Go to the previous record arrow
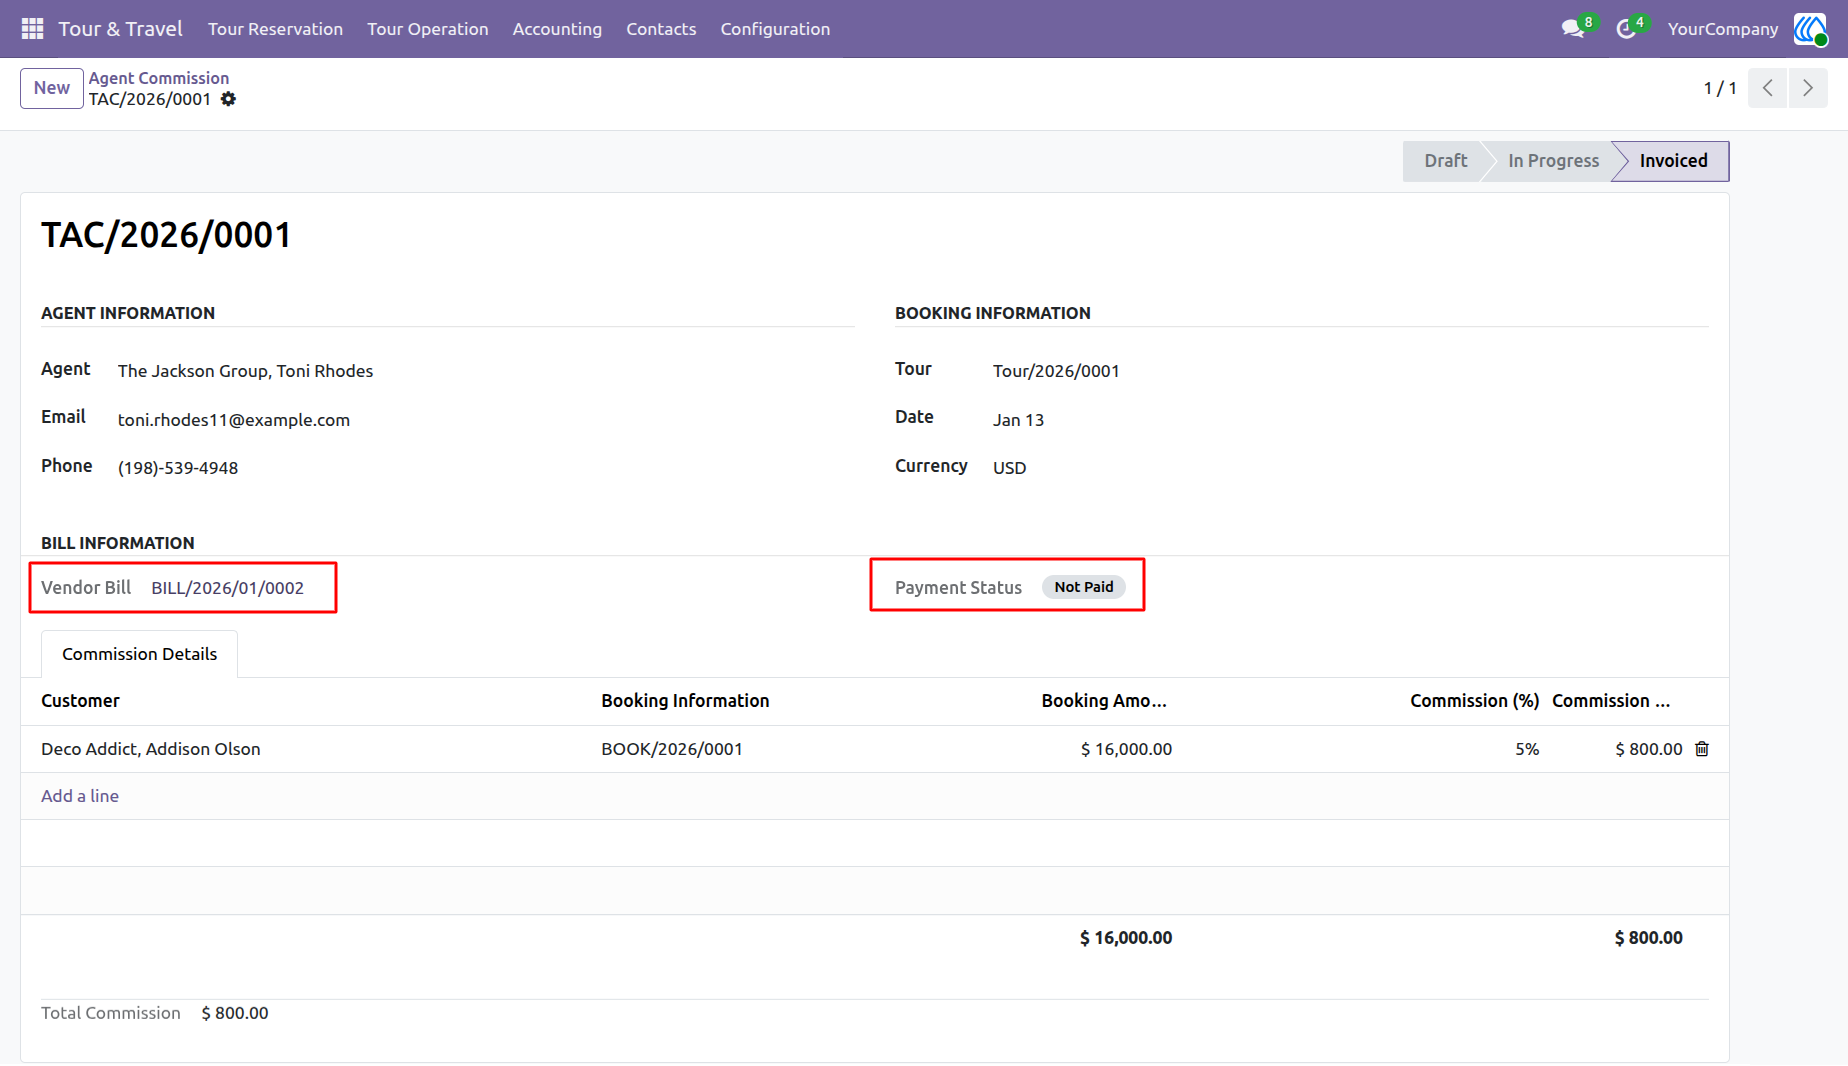This screenshot has width=1848, height=1066. [1767, 88]
